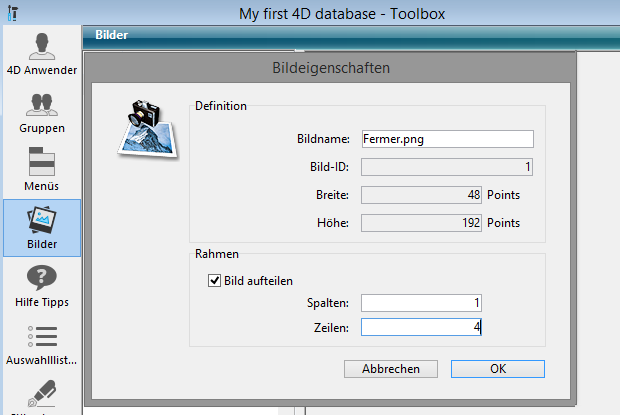
Task: Open the 4D Anwender section
Action: (42, 54)
